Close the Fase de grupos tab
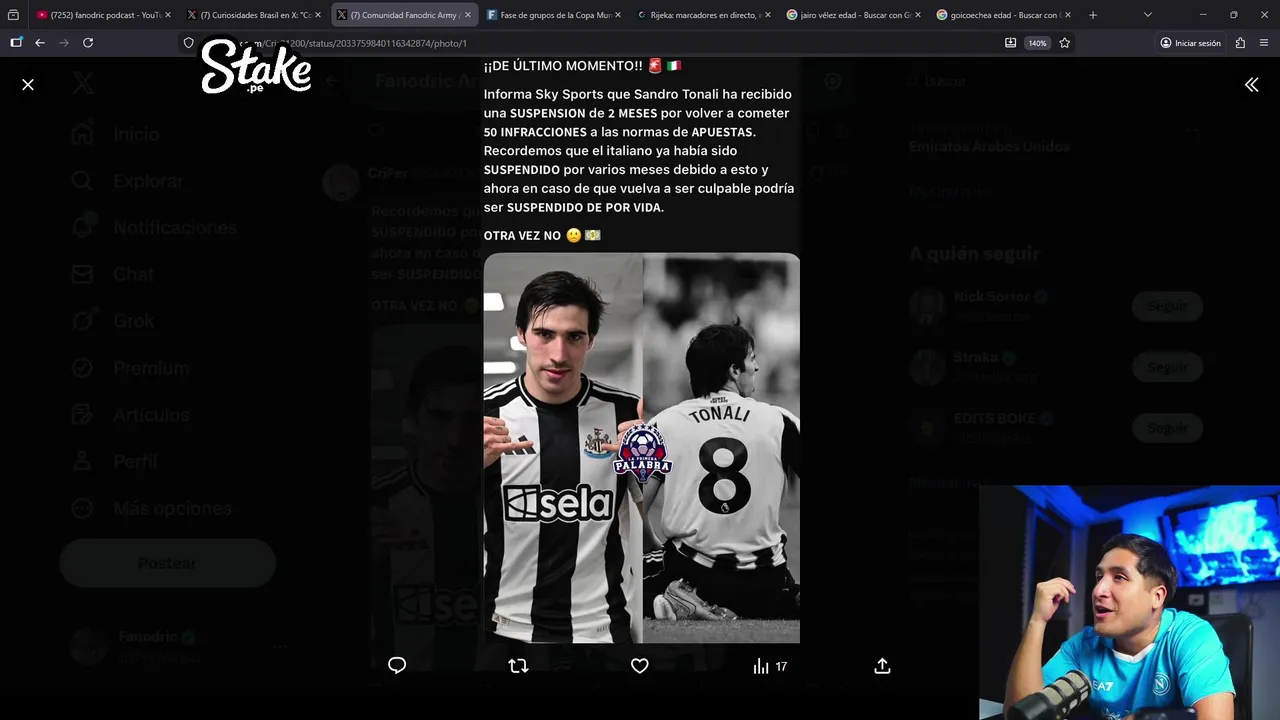The height and width of the screenshot is (720, 1280). (618, 15)
